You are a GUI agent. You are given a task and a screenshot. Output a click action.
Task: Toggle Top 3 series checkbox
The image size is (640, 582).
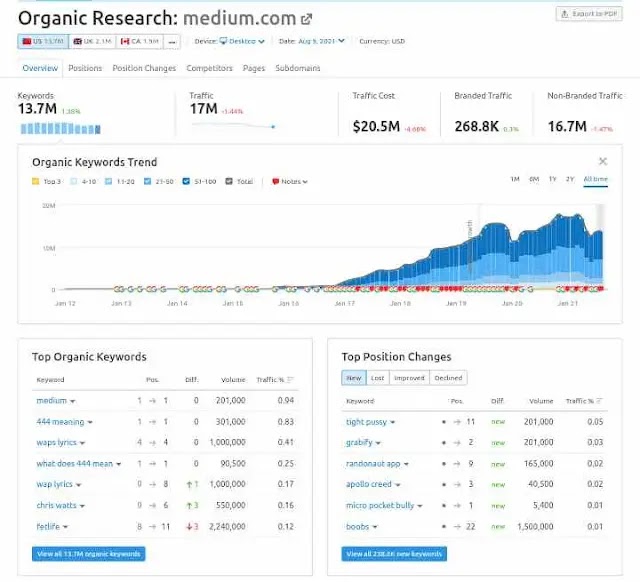point(36,181)
